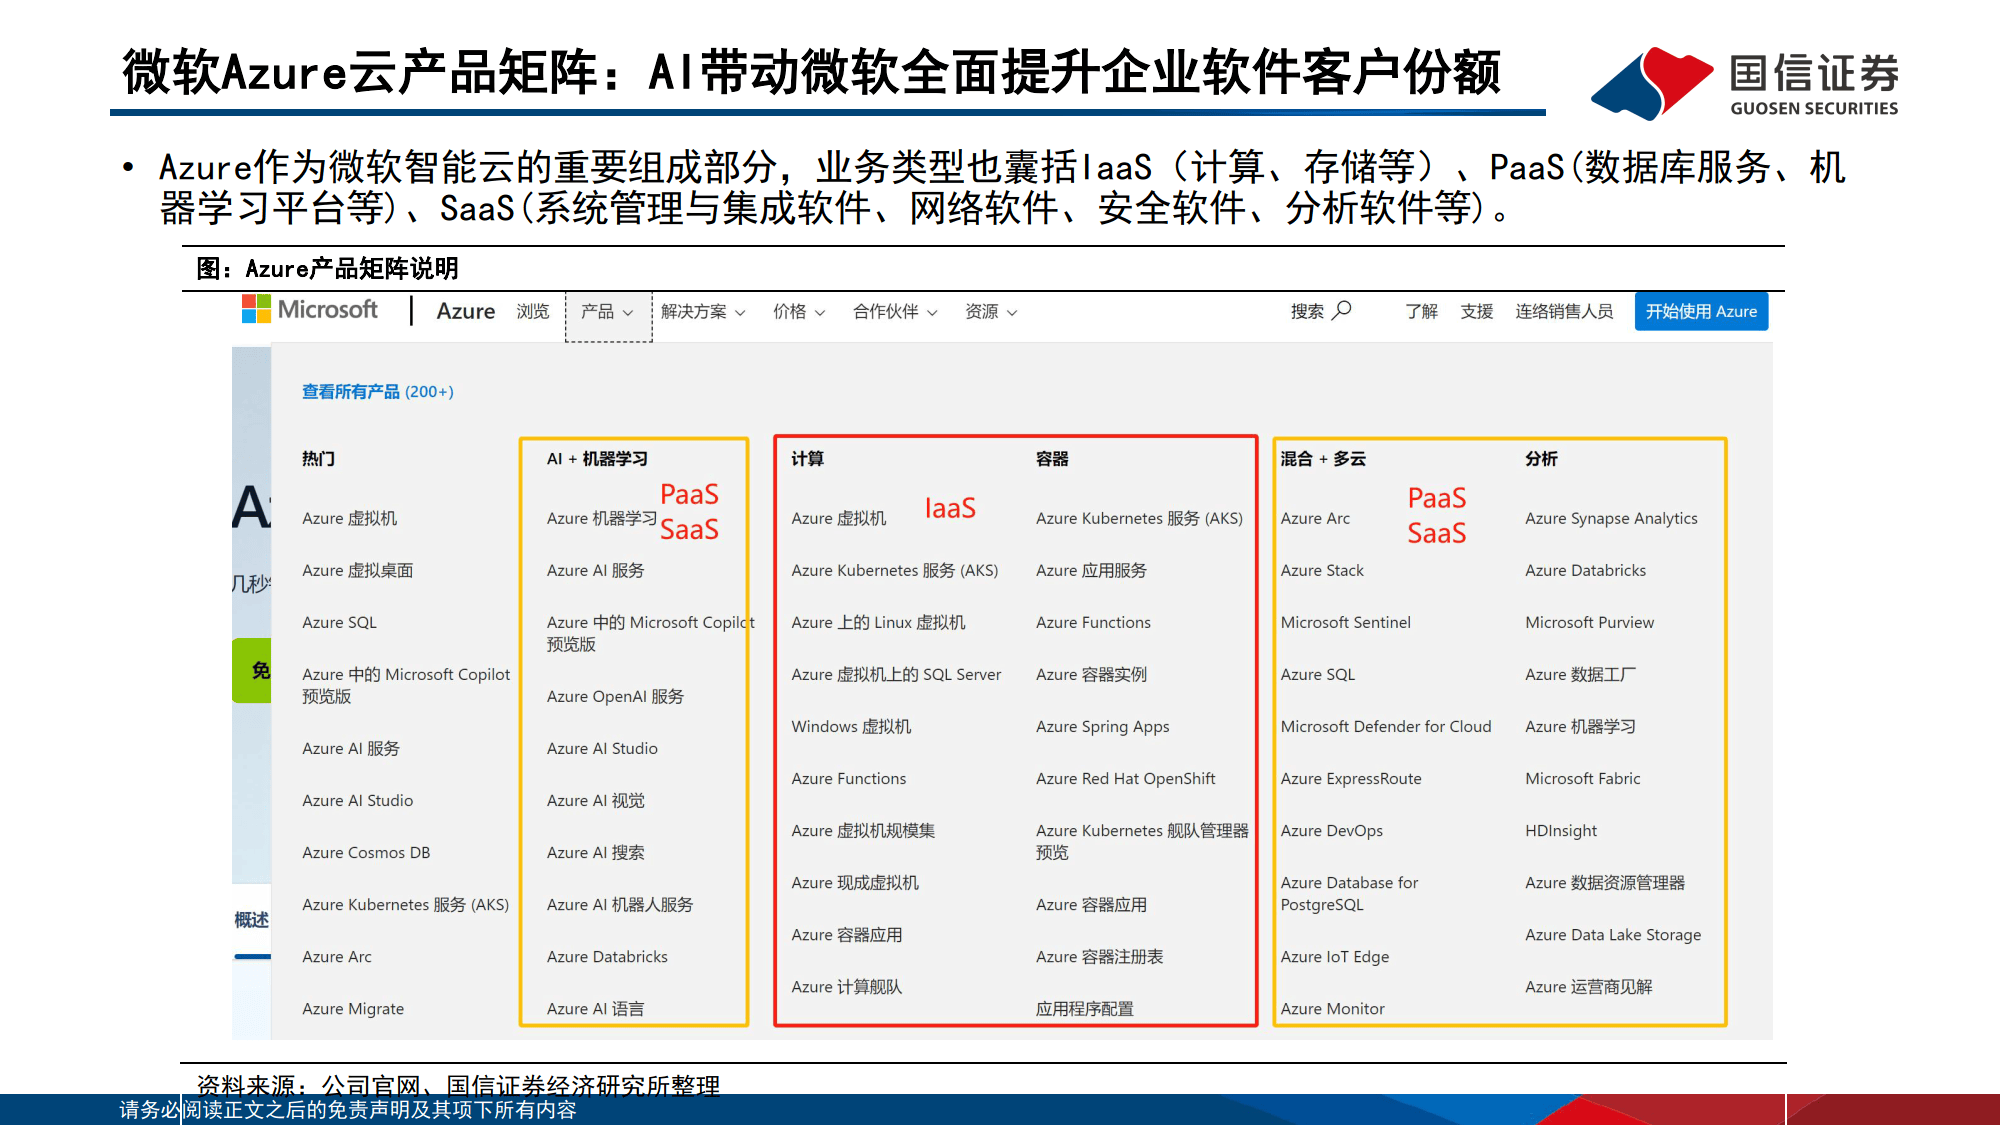Viewport: 2000px width, 1125px height.
Task: Click the 计算 column heading
Action: (x=807, y=458)
